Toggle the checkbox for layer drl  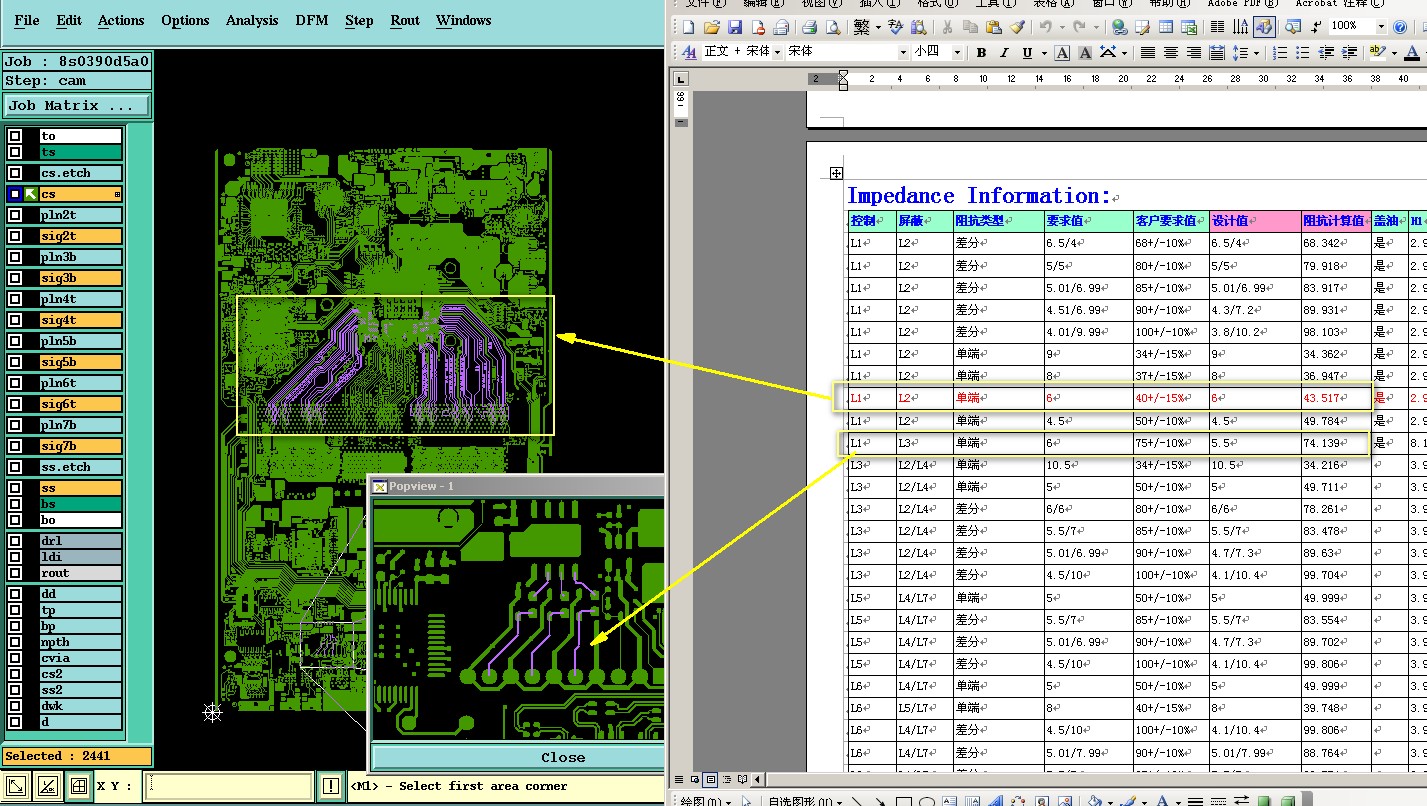click(x=15, y=541)
